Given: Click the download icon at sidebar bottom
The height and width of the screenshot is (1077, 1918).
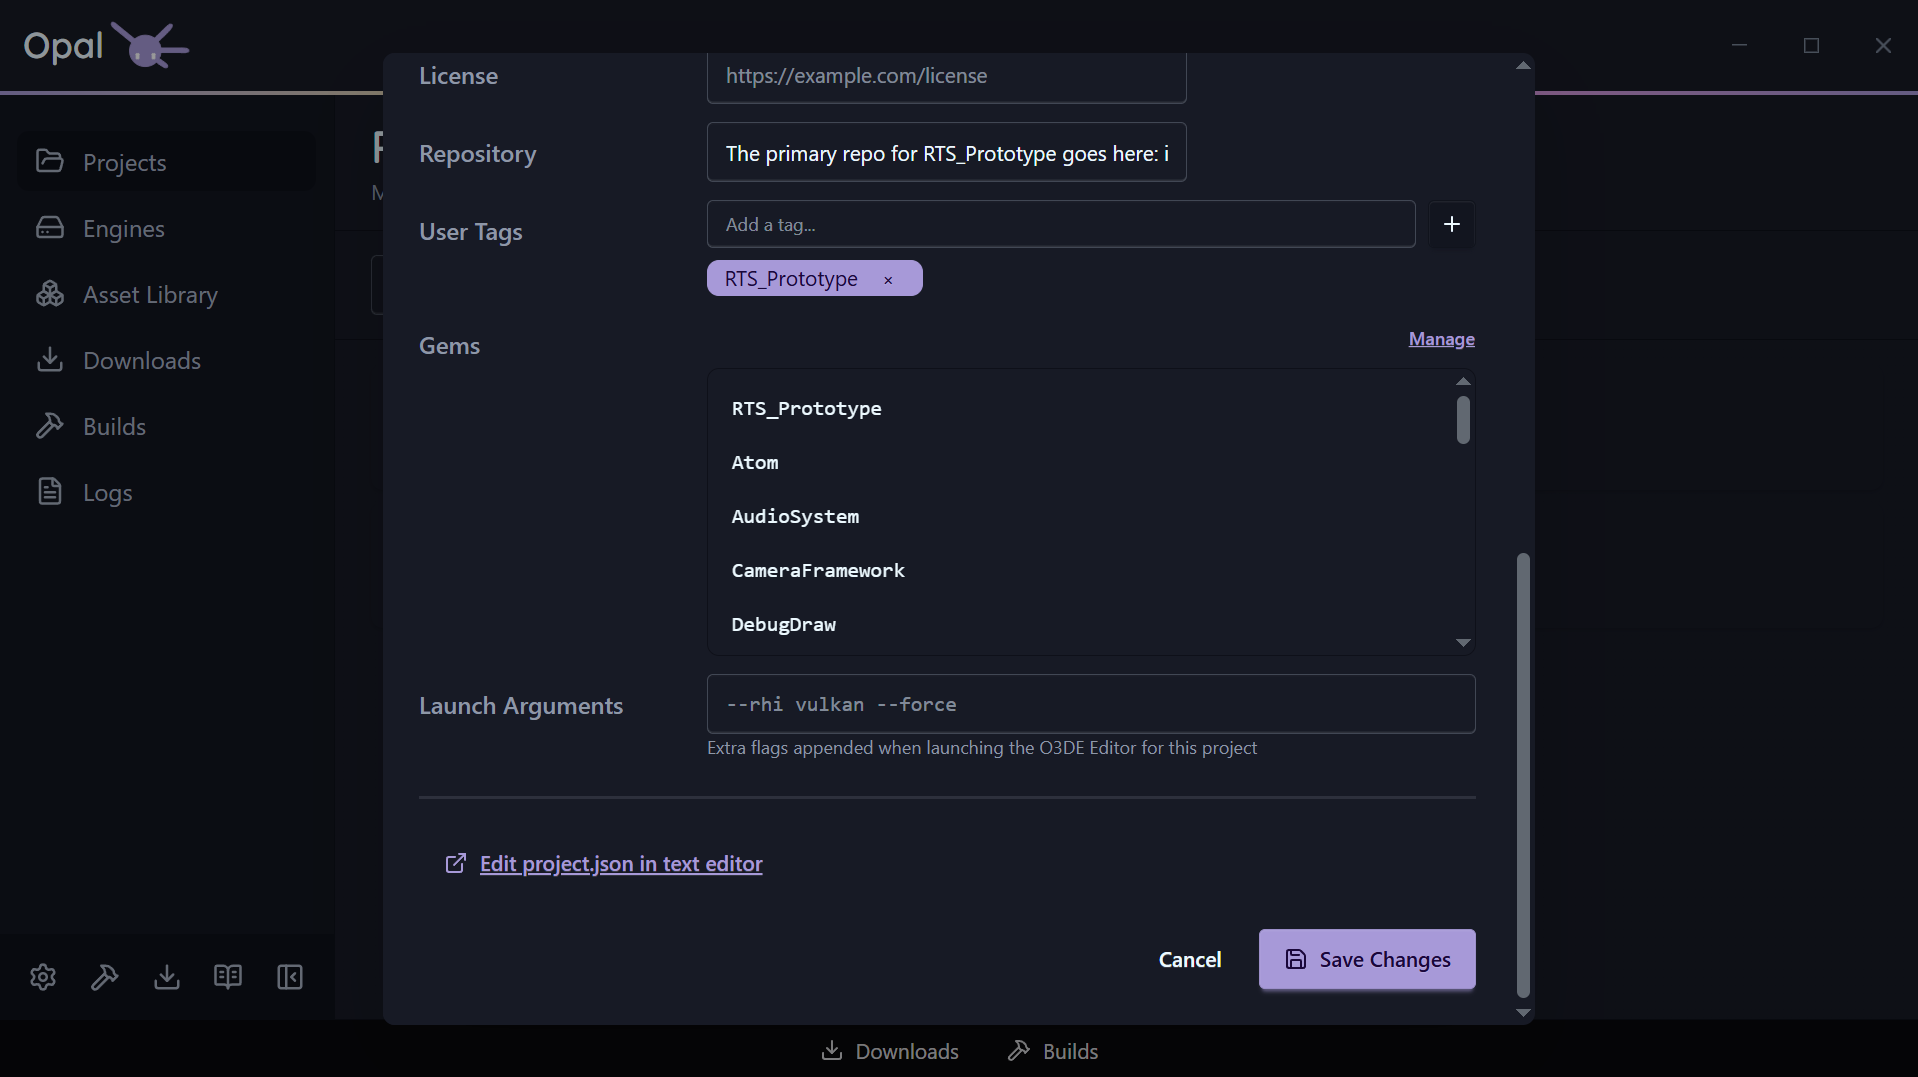Looking at the screenshot, I should pos(167,977).
